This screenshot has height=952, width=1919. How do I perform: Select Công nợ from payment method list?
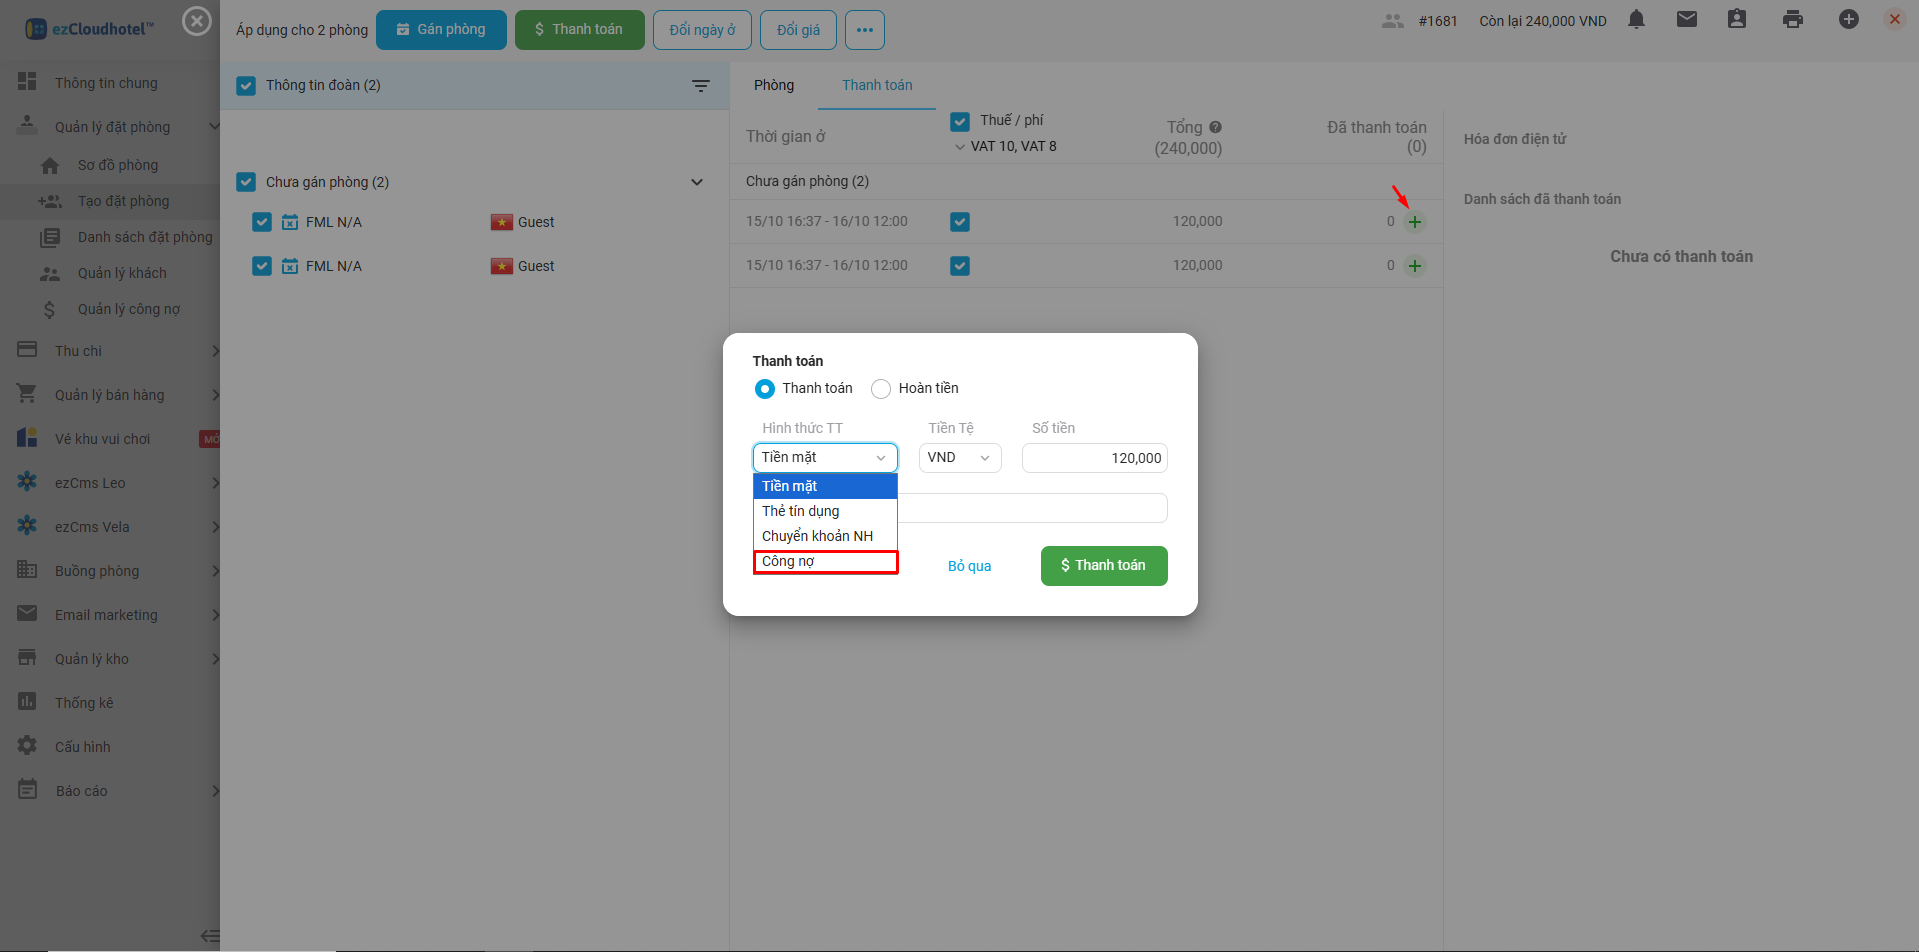[825, 562]
